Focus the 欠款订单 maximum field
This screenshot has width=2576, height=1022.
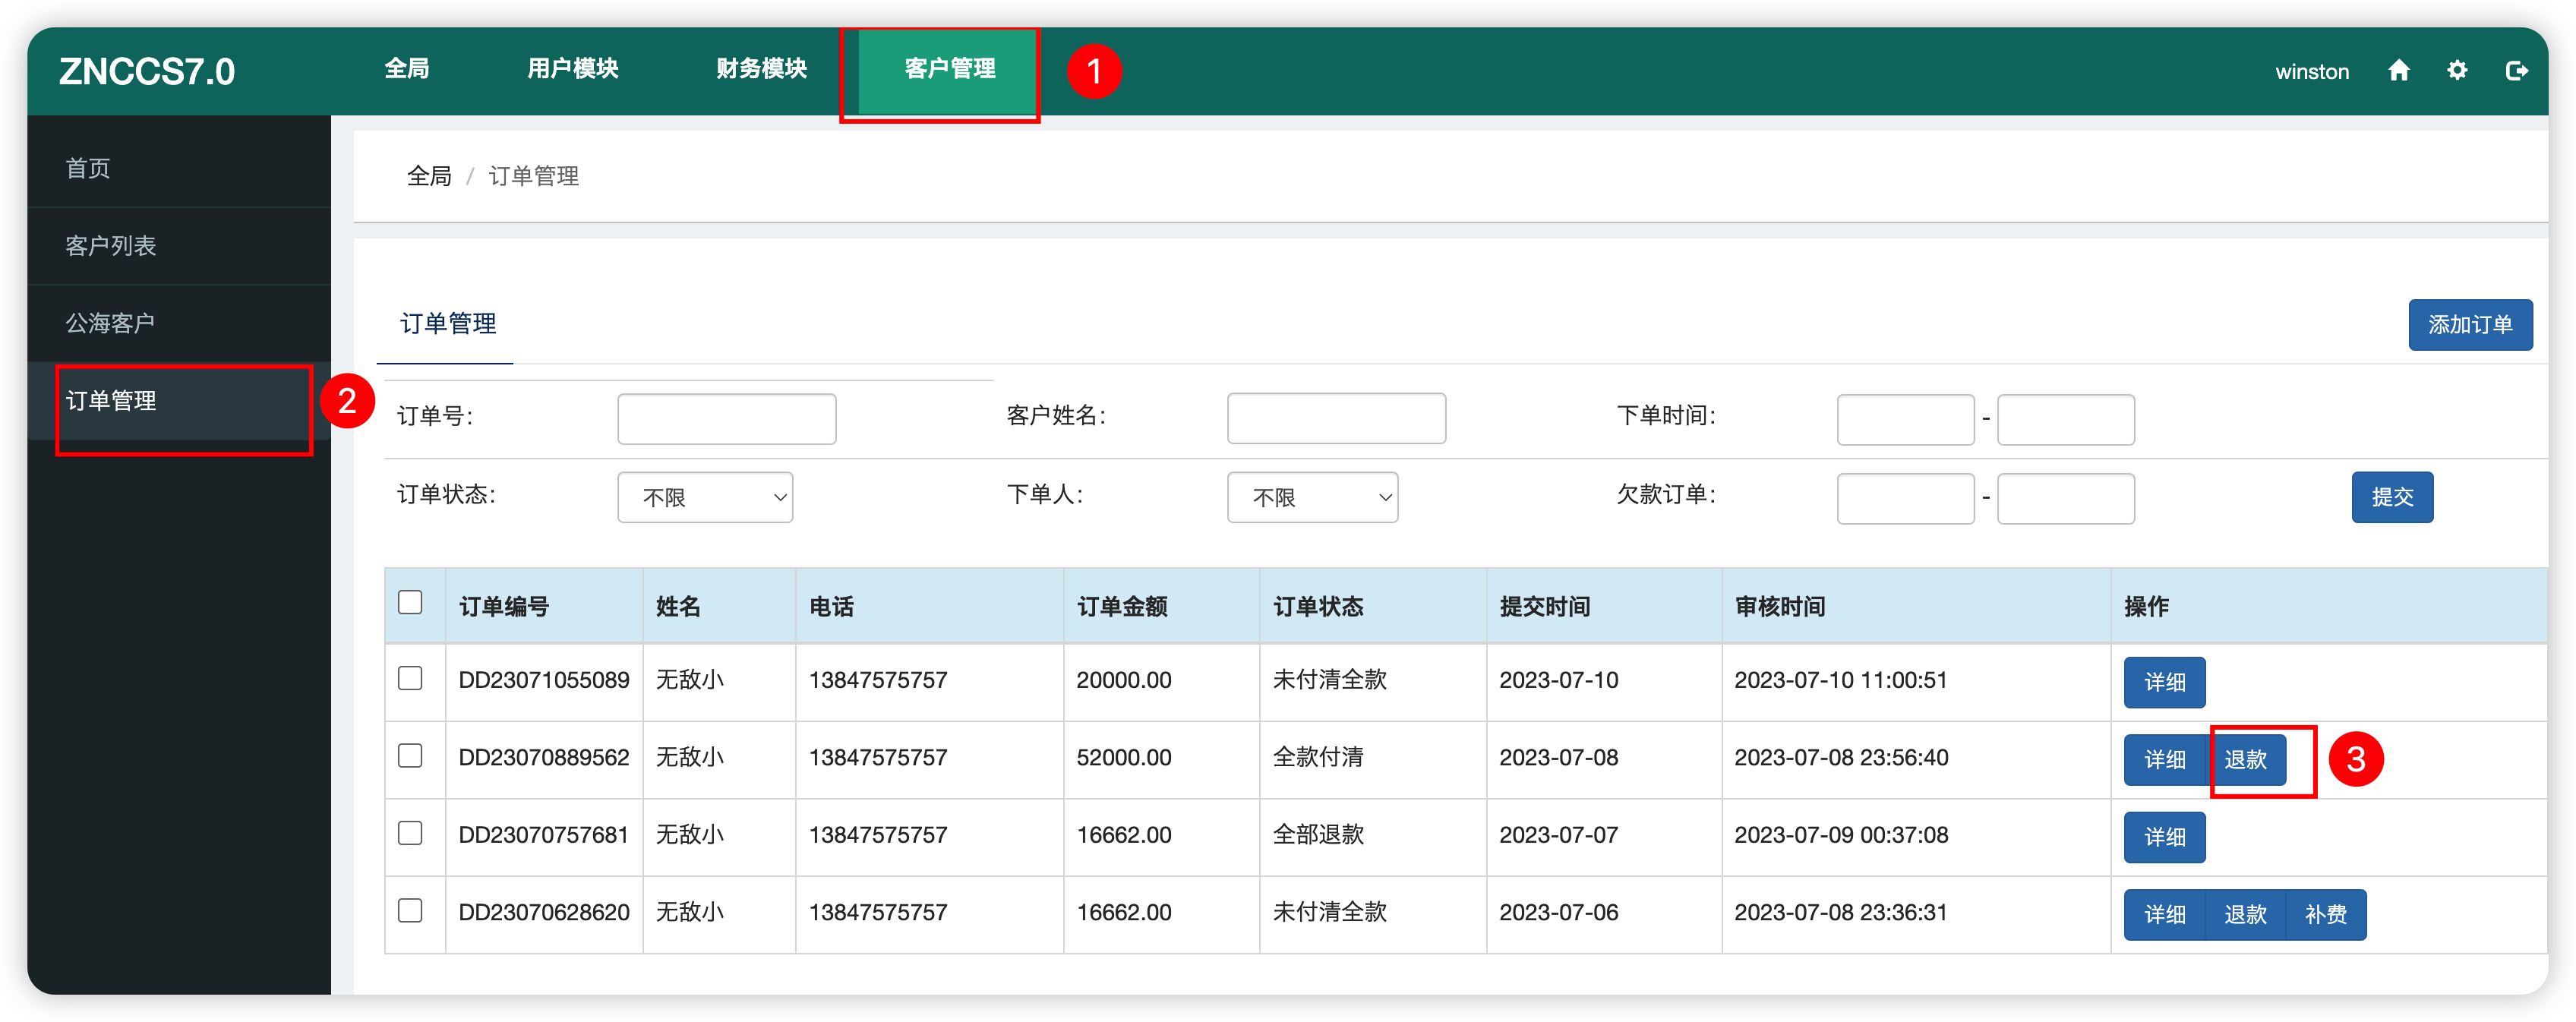tap(2066, 498)
